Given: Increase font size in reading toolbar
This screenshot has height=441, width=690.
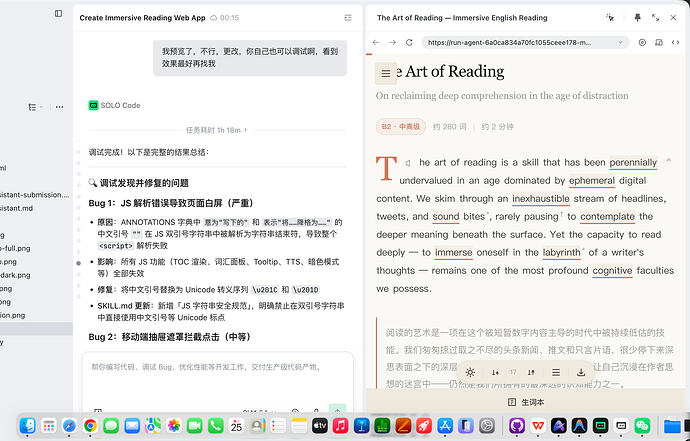Looking at the screenshot, I should click(531, 373).
